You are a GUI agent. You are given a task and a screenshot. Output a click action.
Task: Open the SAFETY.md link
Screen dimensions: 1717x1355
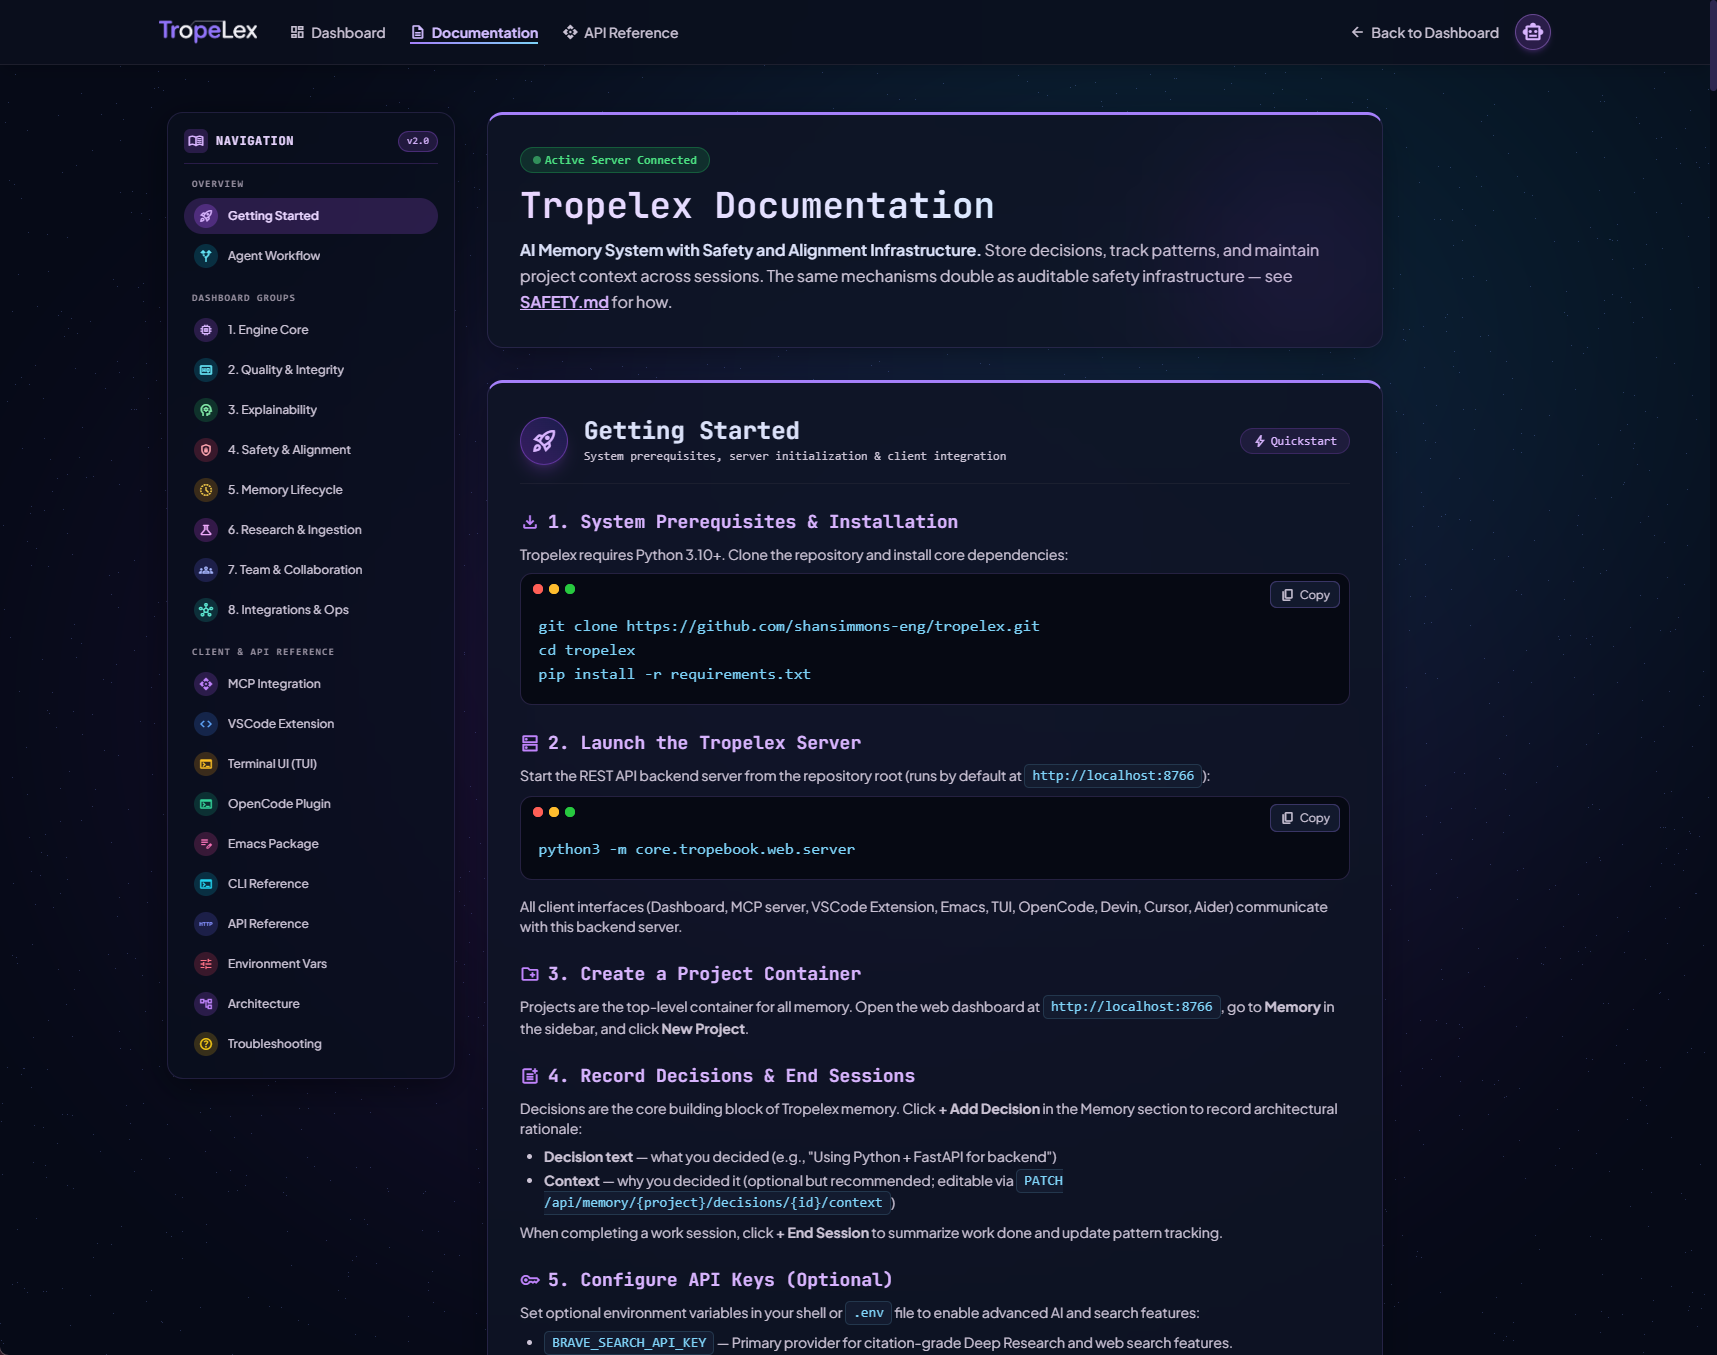(564, 302)
